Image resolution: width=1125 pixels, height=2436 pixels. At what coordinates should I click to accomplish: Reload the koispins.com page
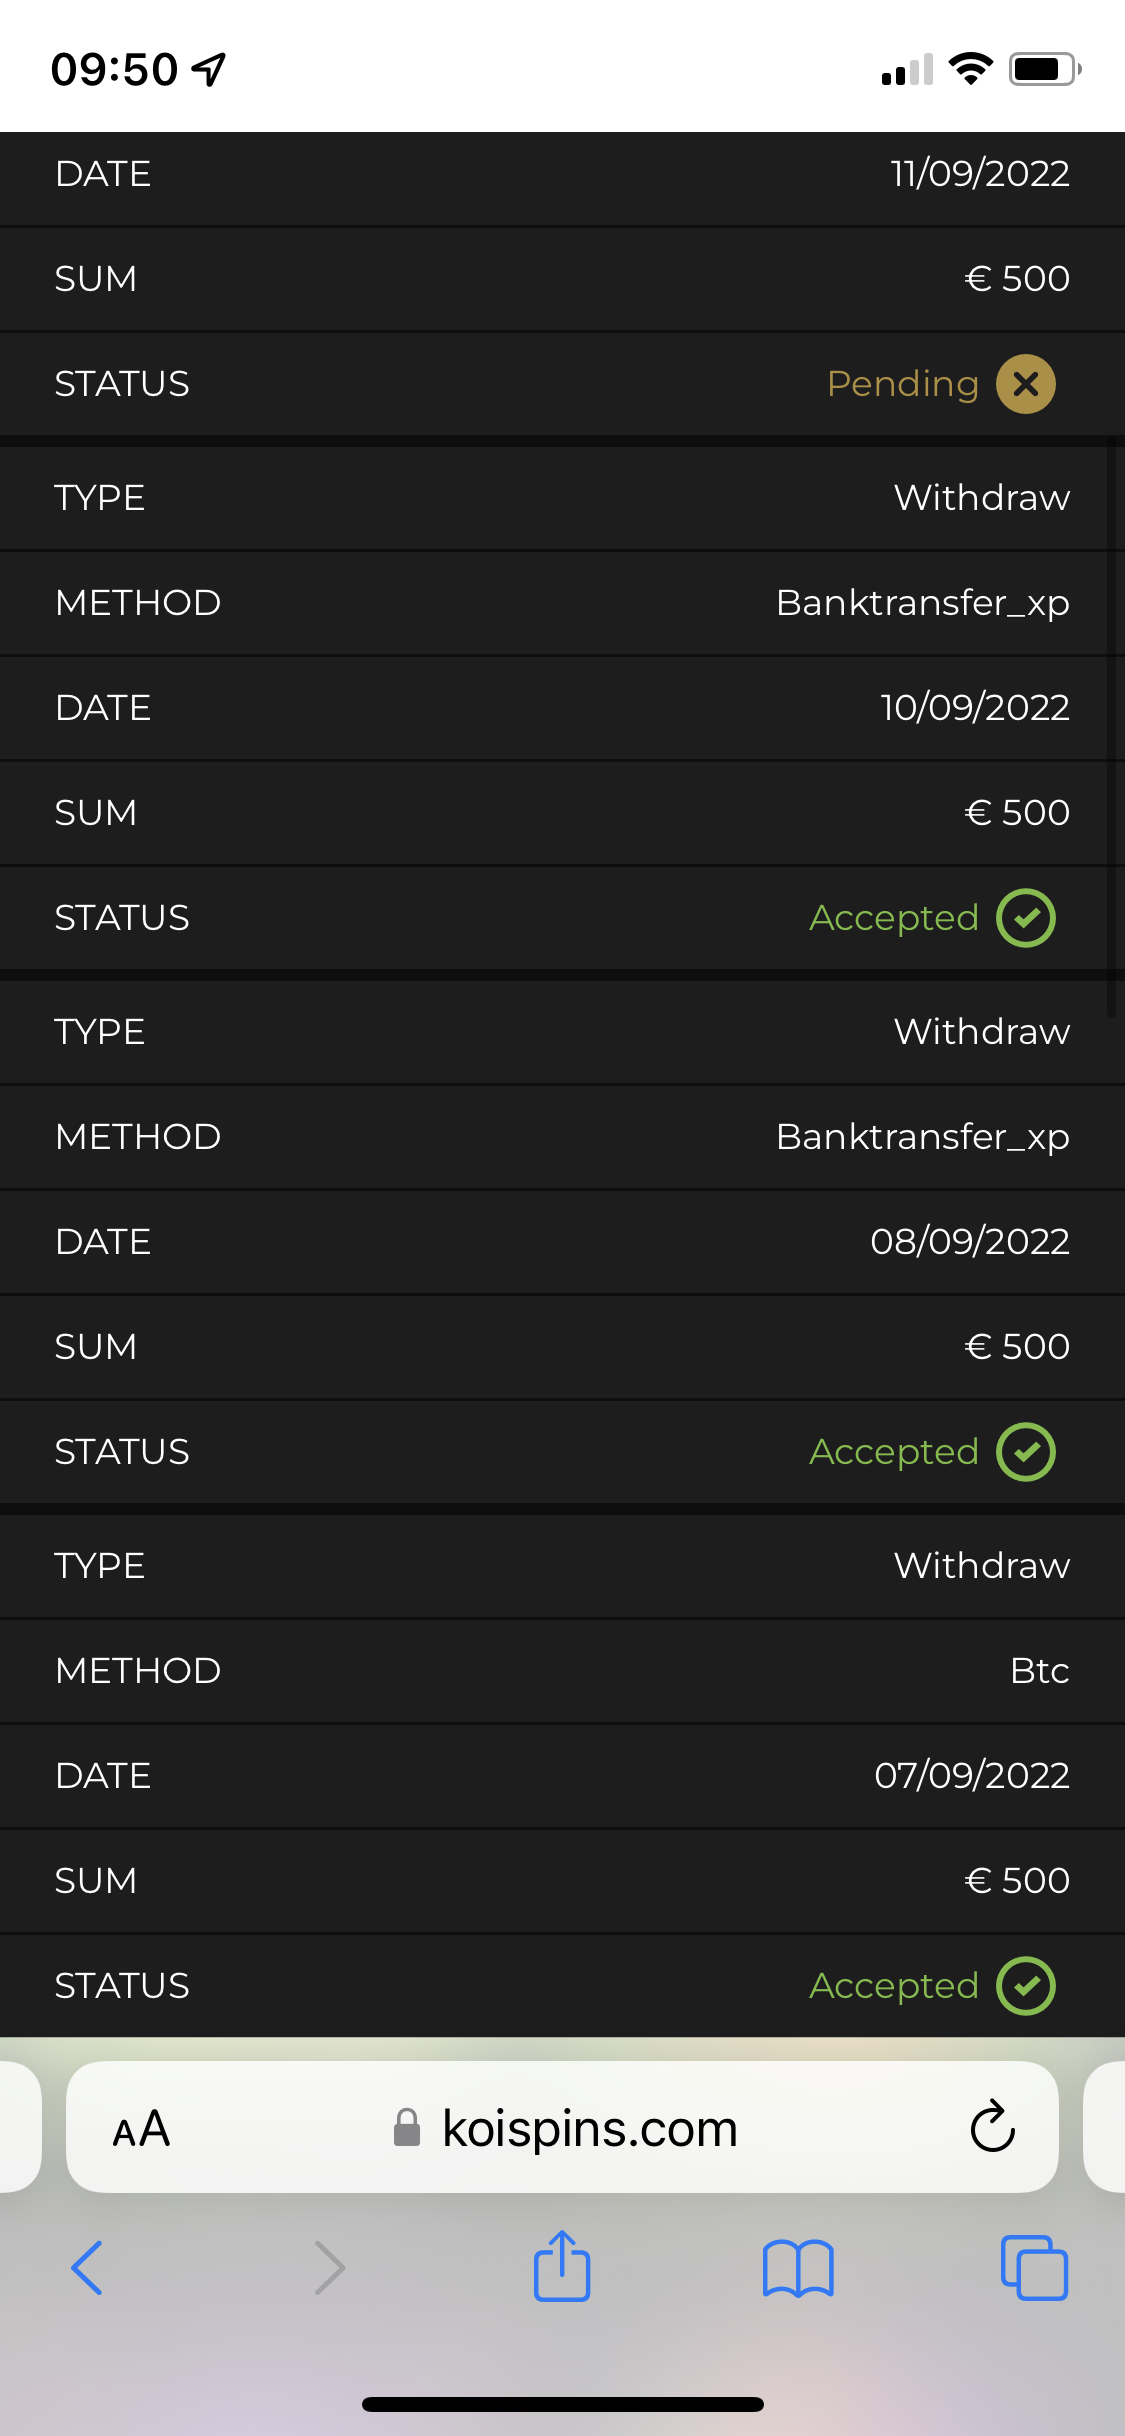click(992, 2126)
